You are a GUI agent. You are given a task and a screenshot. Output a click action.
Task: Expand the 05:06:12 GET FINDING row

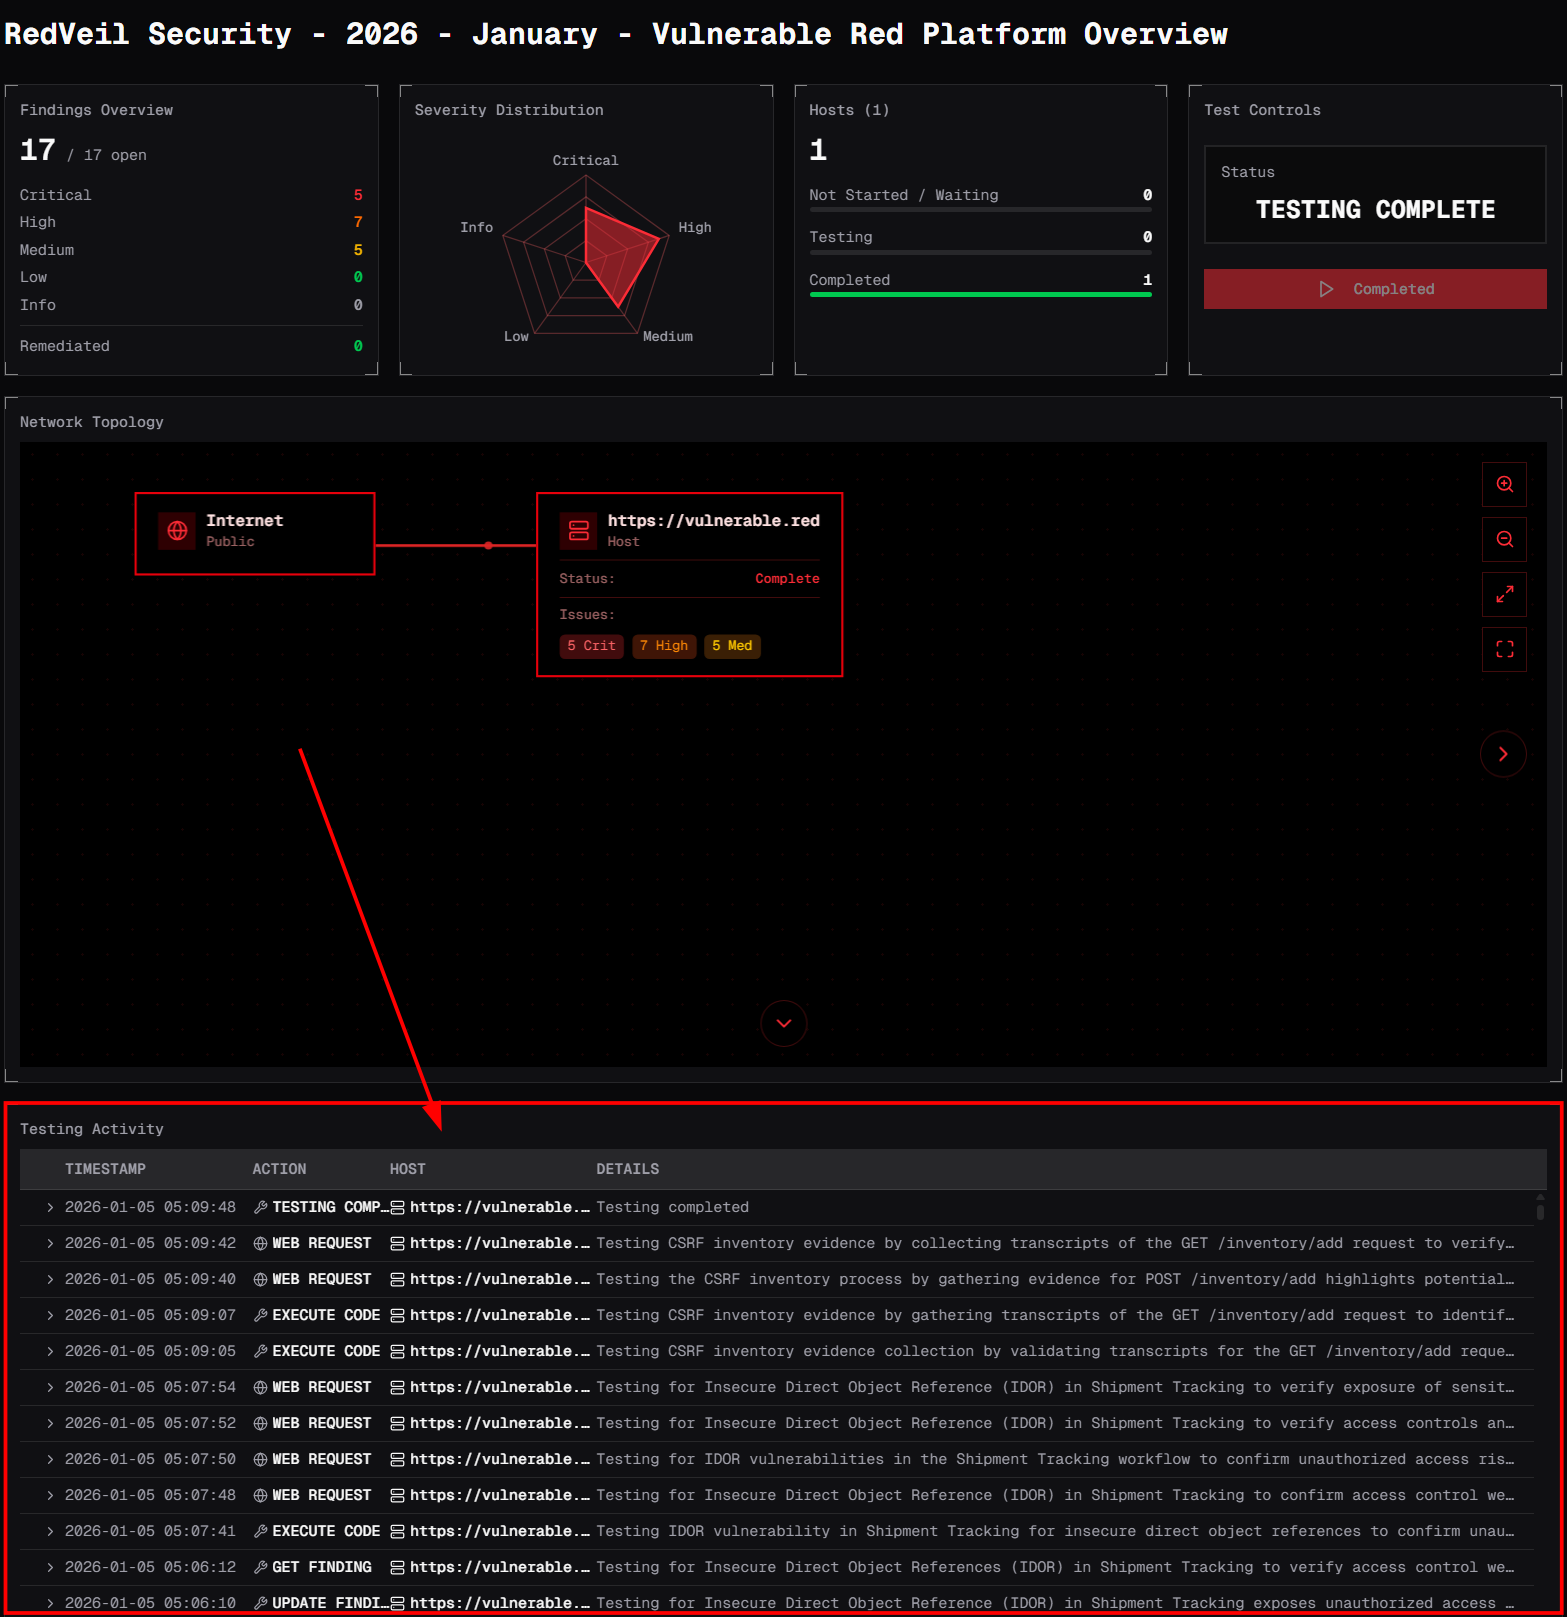(50, 1568)
